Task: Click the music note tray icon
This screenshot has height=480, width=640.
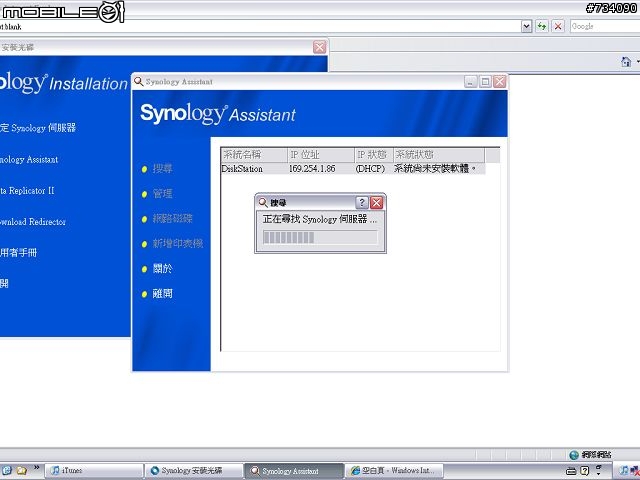Action: (623, 471)
